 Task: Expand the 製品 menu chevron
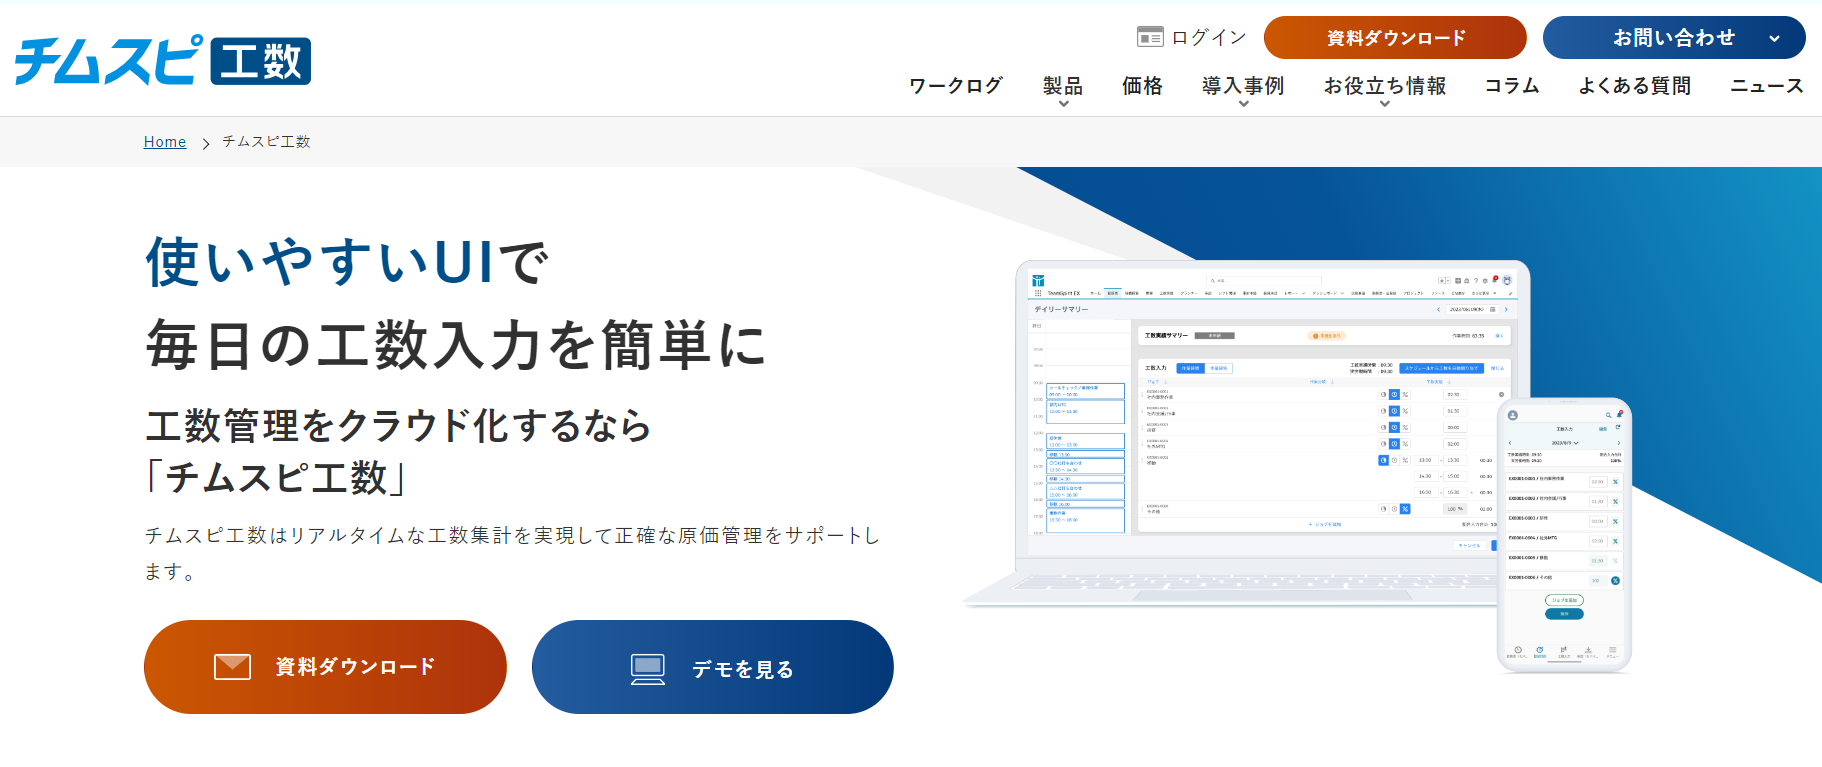pos(1063,104)
